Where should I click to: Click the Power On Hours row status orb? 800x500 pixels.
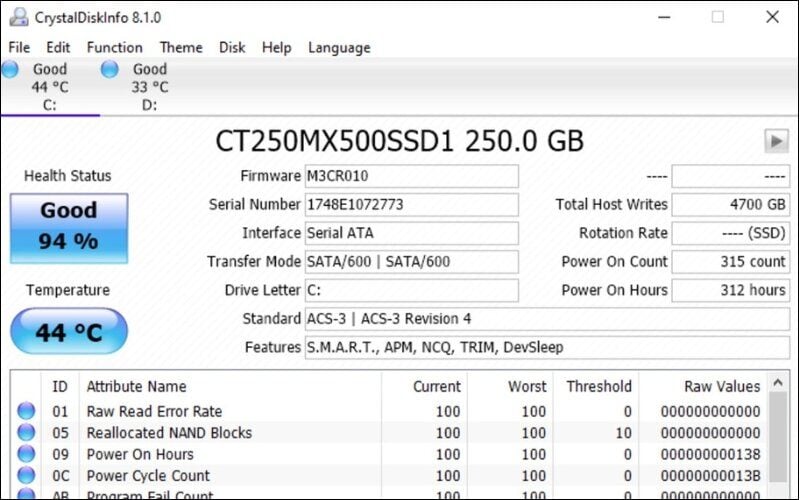point(26,454)
